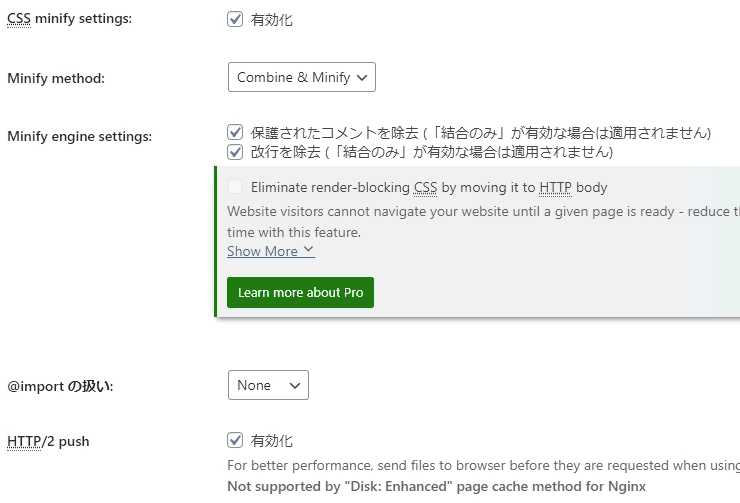Click the Not supported by Disk: Enhanced note
Image resolution: width=740 pixels, height=503 pixels.
coord(437,486)
